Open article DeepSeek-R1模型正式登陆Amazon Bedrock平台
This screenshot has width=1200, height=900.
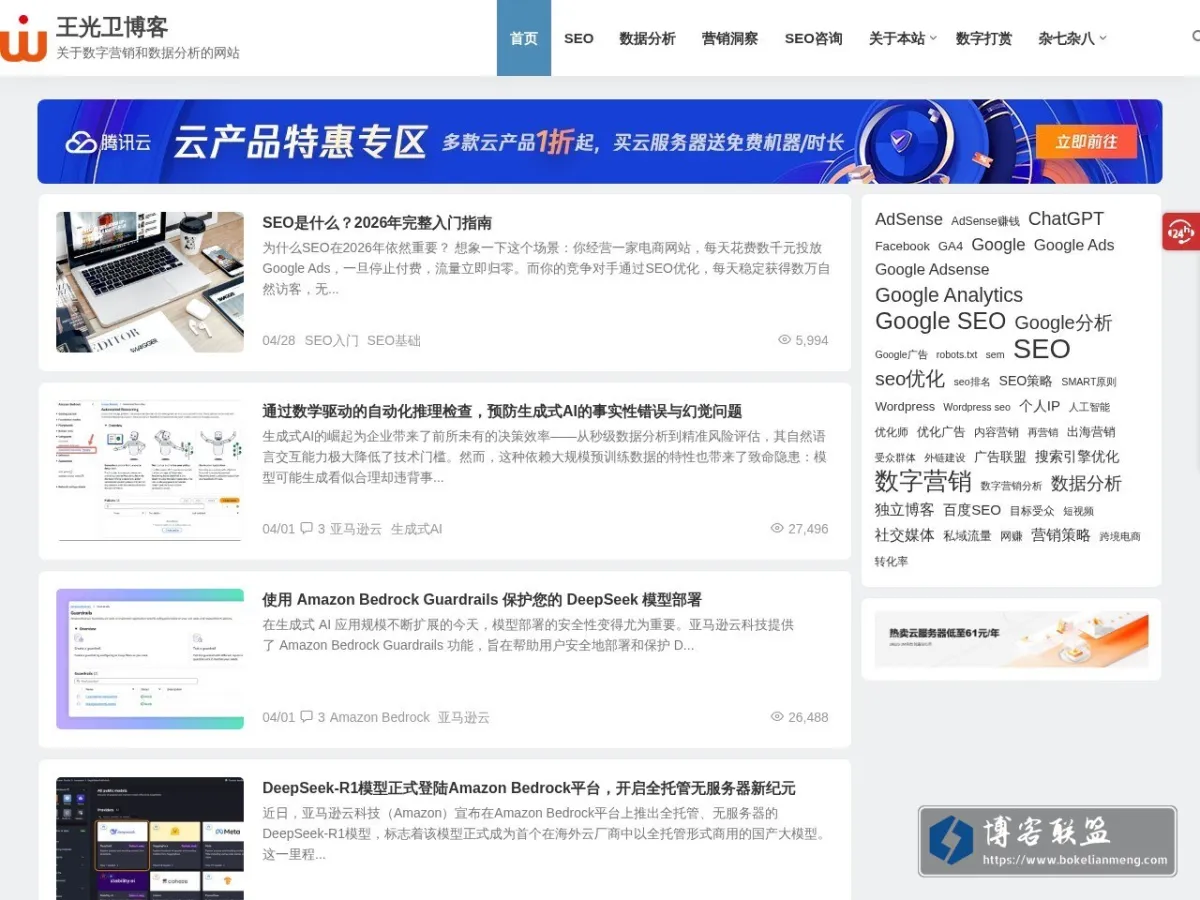click(x=529, y=788)
